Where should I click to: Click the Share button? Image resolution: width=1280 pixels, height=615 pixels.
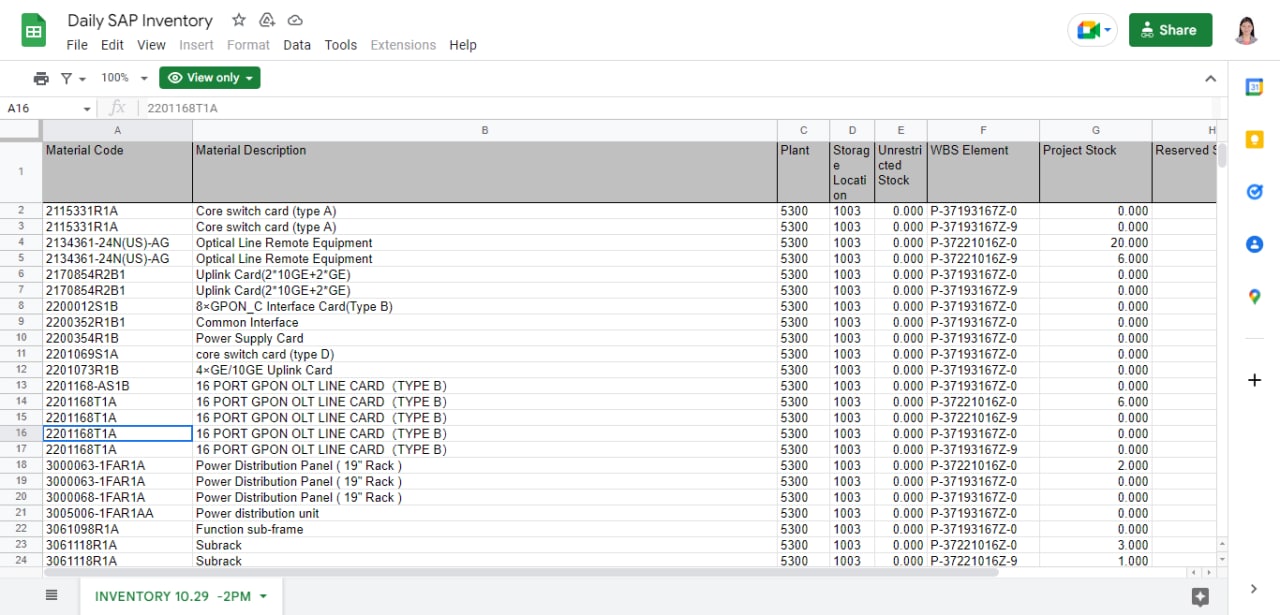[x=1170, y=30]
